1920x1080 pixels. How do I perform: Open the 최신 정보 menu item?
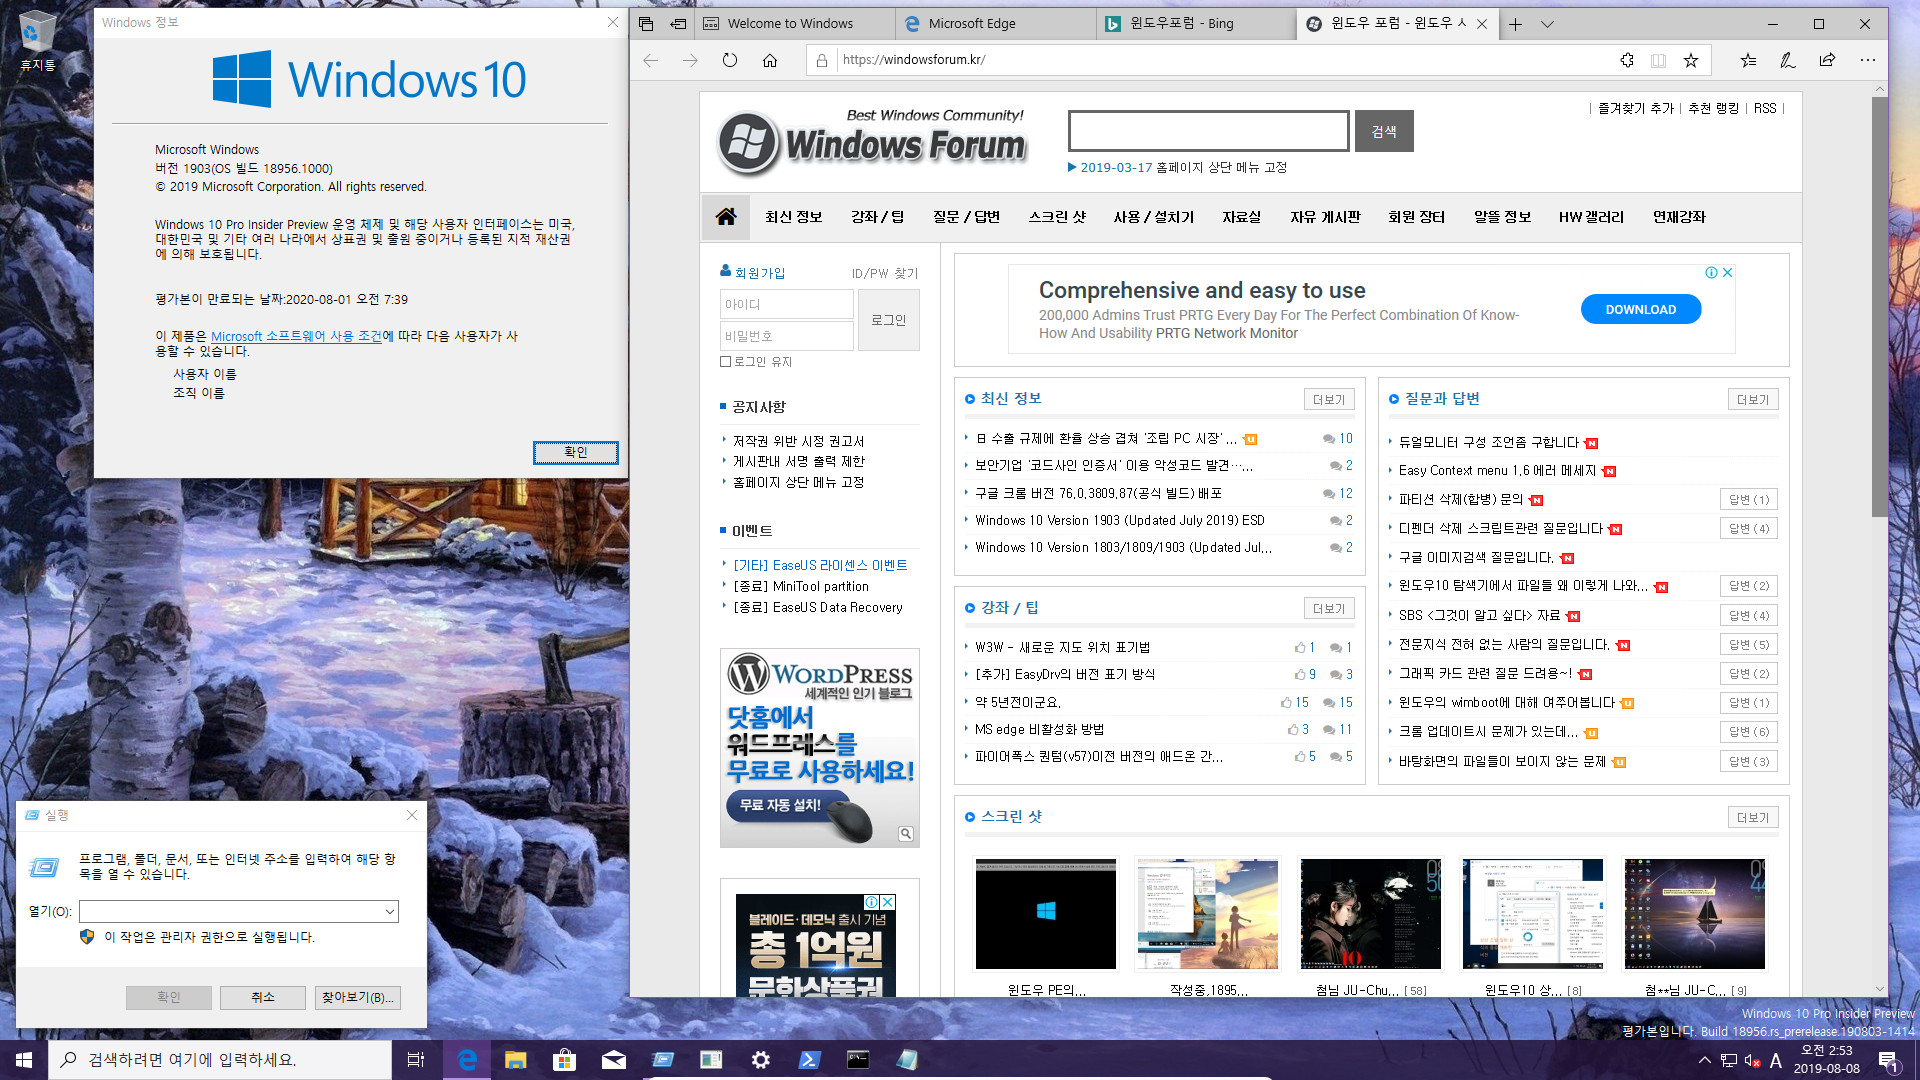point(793,217)
